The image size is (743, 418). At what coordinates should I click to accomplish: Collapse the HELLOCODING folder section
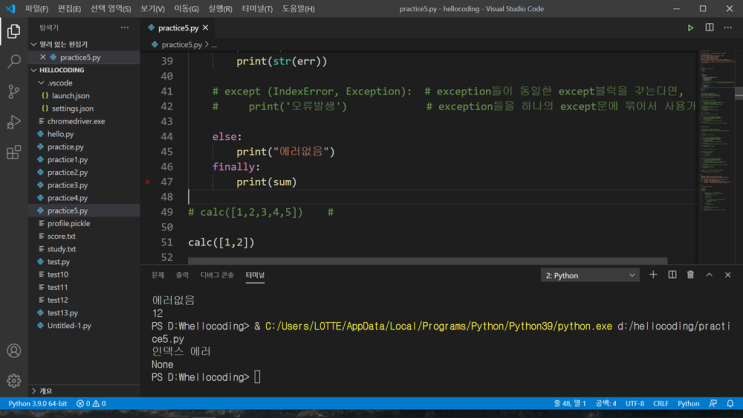[x=34, y=70]
